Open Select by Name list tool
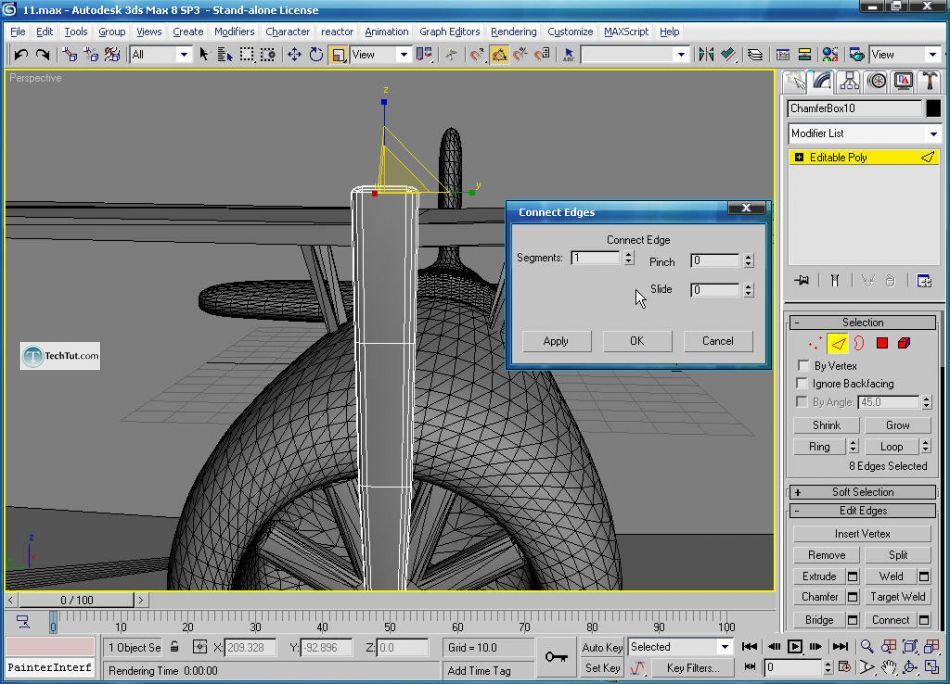Viewport: 950px width, 684px height. [x=225, y=55]
